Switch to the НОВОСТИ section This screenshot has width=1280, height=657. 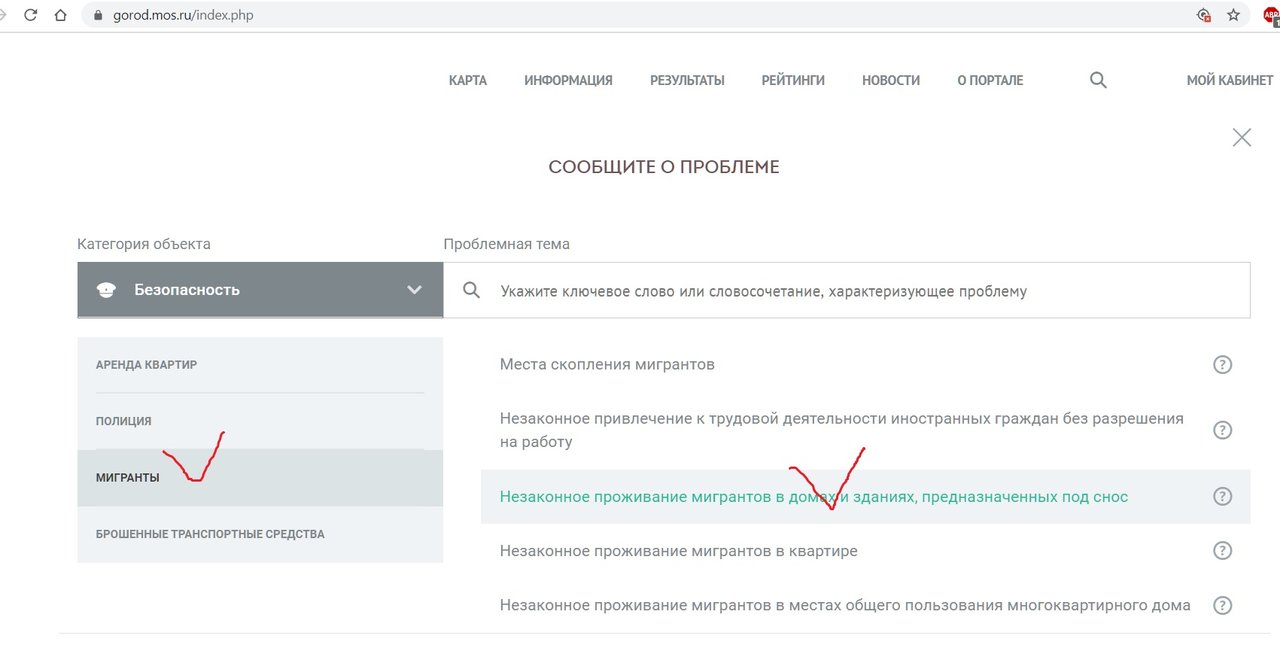pyautogui.click(x=890, y=80)
